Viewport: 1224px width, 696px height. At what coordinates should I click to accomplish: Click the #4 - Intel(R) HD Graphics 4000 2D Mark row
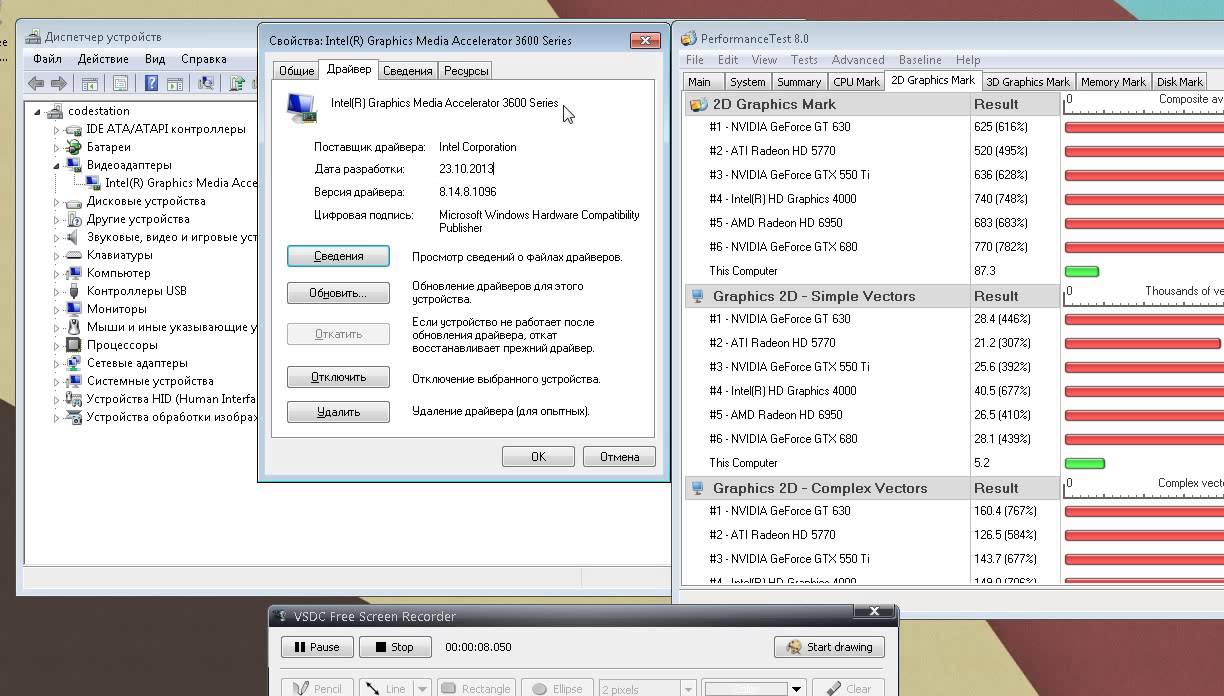tap(954, 199)
